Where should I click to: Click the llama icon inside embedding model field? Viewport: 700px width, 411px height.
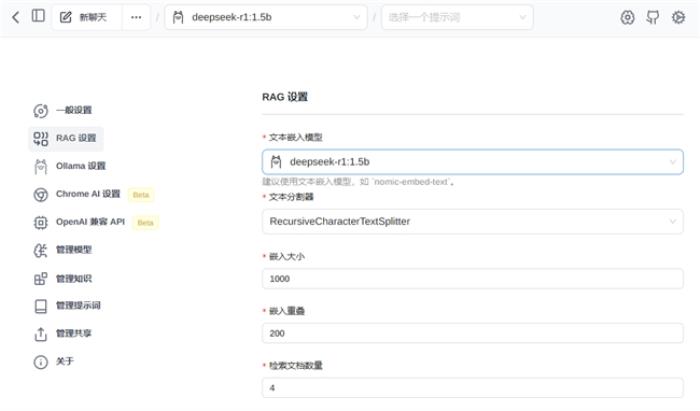(x=276, y=162)
